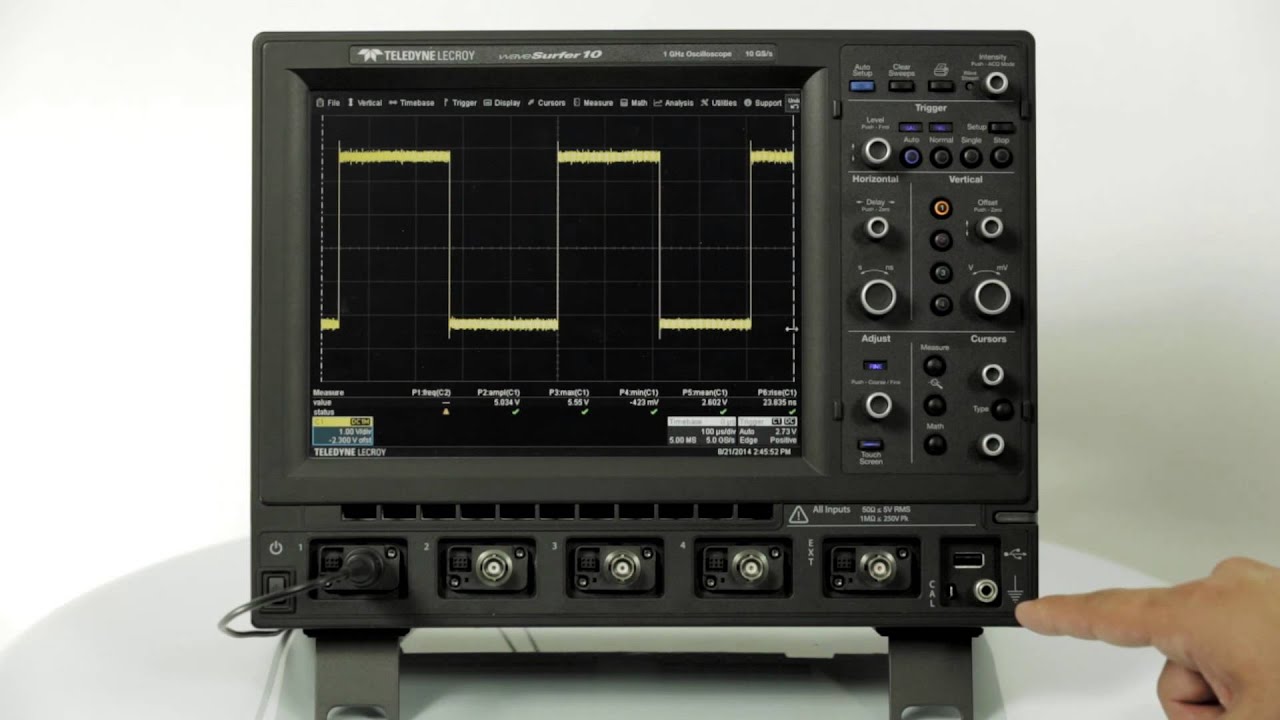Toggle the channel 3 button
Image resolution: width=1280 pixels, height=720 pixels.
941,272
